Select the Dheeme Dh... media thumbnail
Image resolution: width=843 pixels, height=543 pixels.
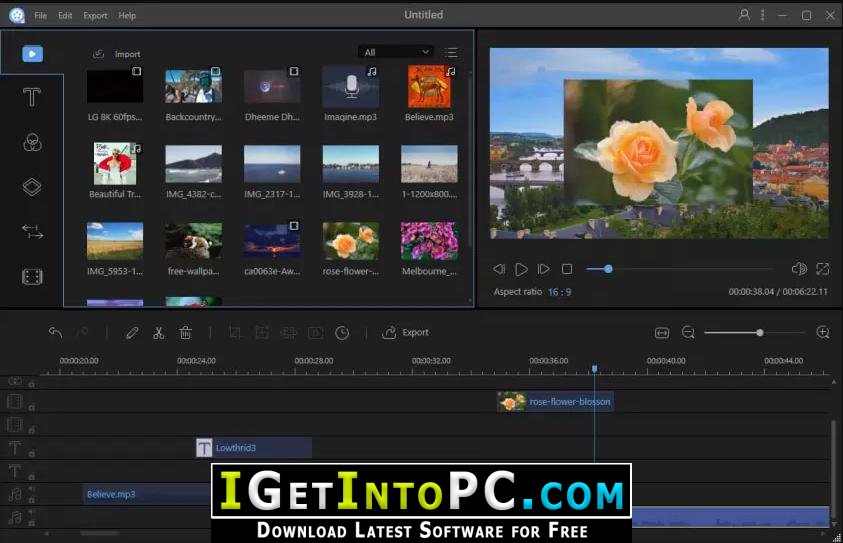[272, 86]
